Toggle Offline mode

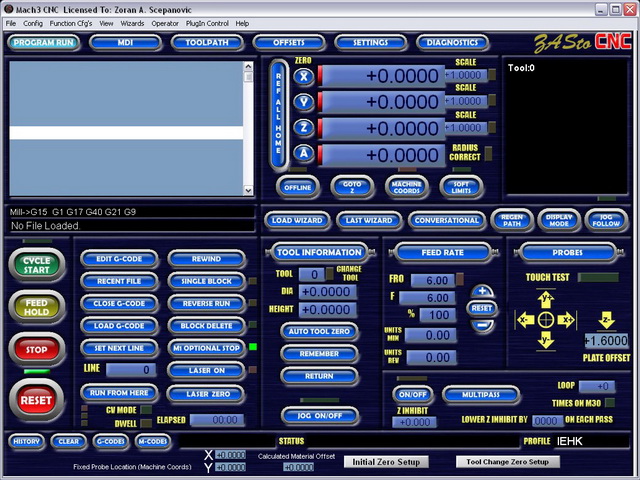click(298, 187)
